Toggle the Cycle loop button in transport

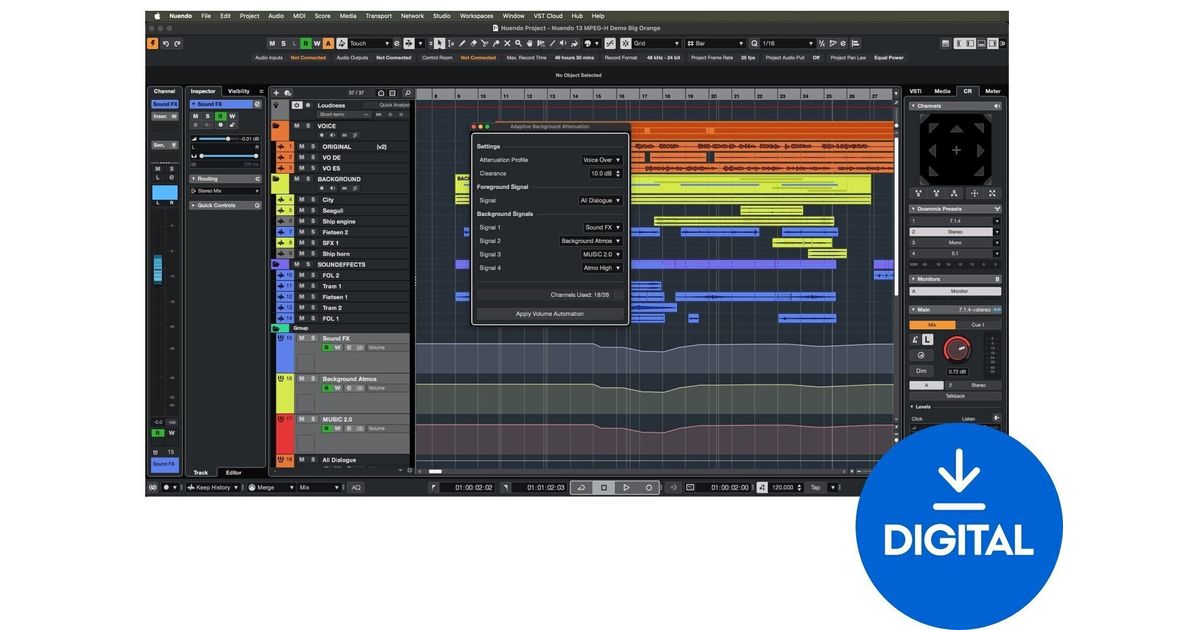(x=581, y=487)
